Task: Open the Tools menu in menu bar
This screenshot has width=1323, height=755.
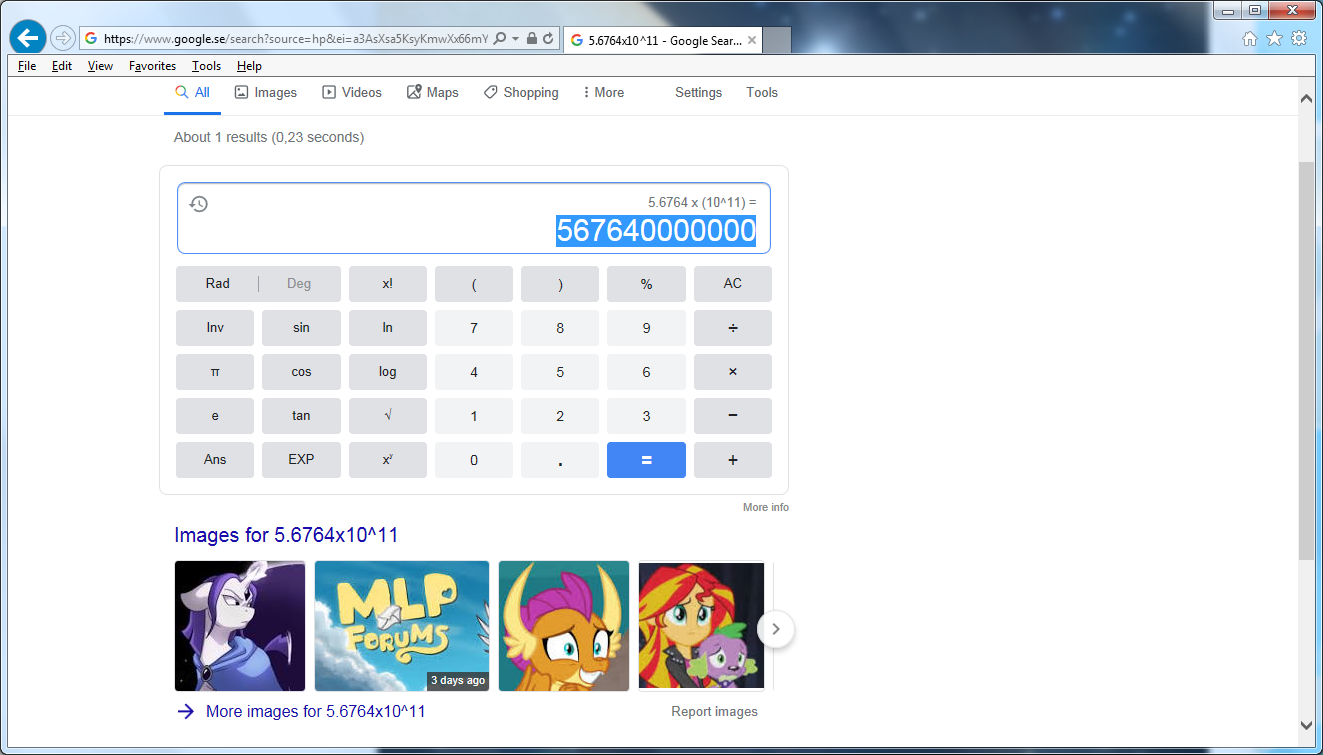Action: click(206, 66)
